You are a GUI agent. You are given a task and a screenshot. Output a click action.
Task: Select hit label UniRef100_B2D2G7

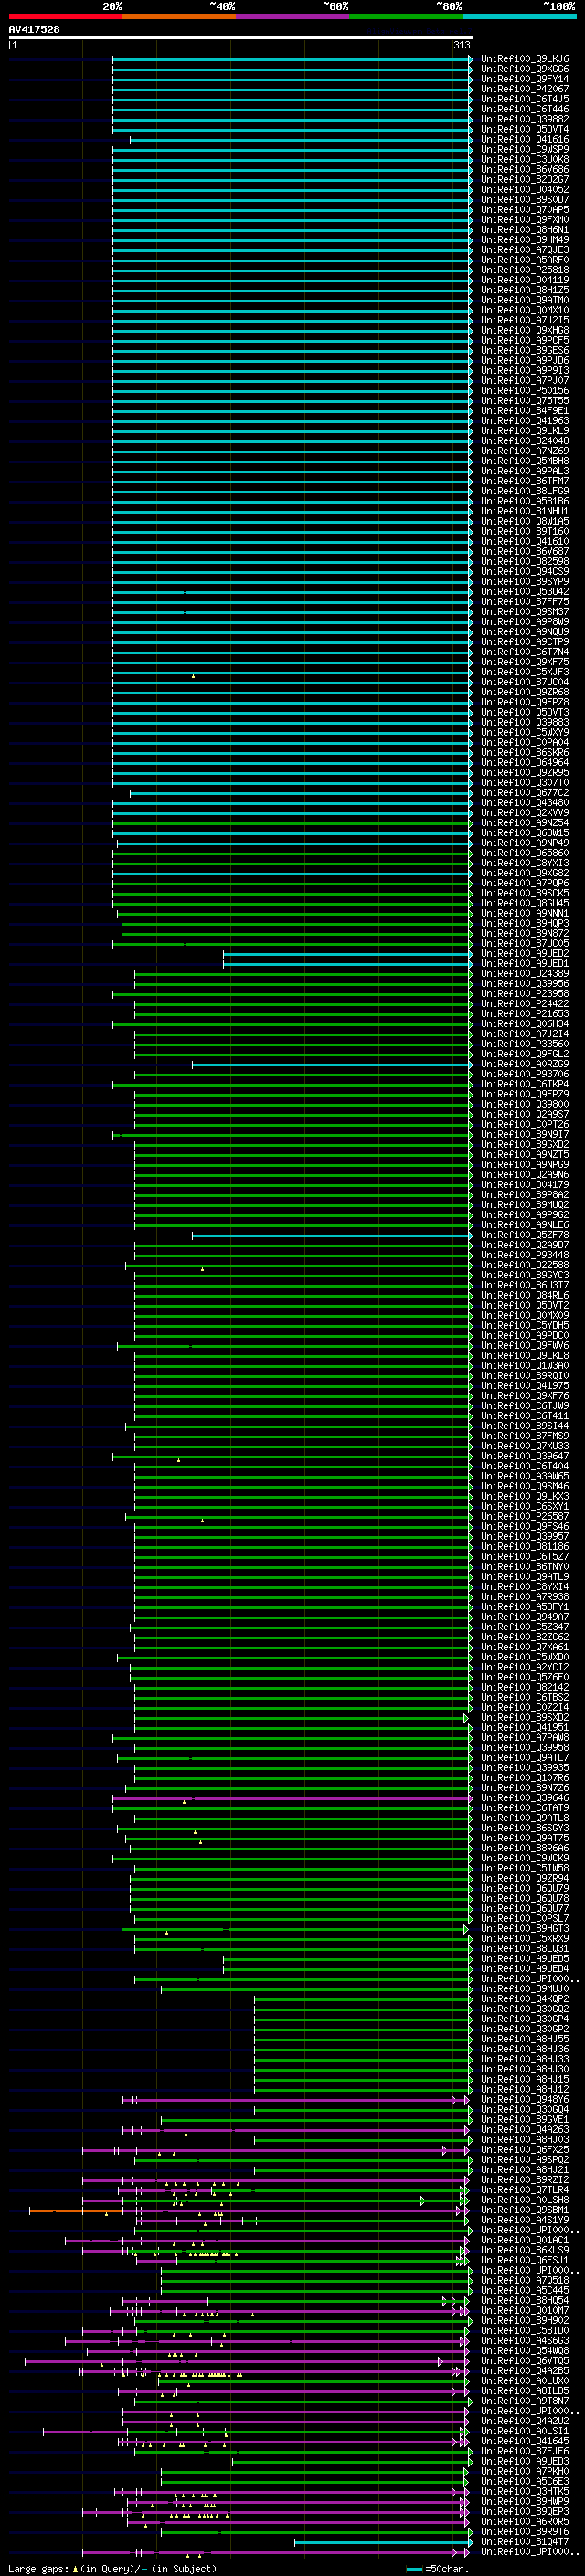click(x=525, y=179)
